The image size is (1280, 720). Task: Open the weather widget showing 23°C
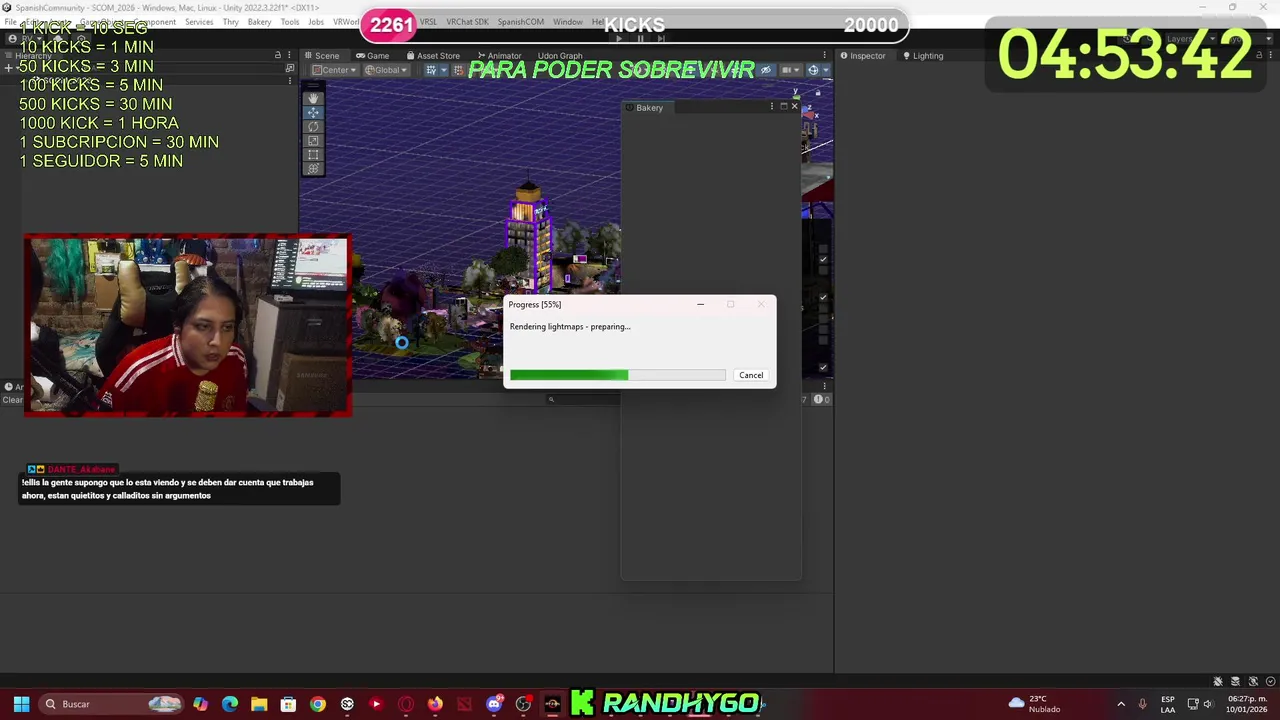(x=1035, y=704)
